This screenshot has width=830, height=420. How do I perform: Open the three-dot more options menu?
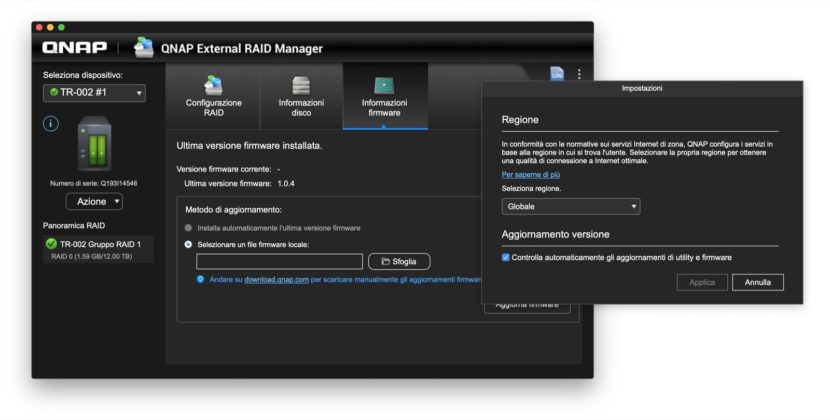[579, 74]
